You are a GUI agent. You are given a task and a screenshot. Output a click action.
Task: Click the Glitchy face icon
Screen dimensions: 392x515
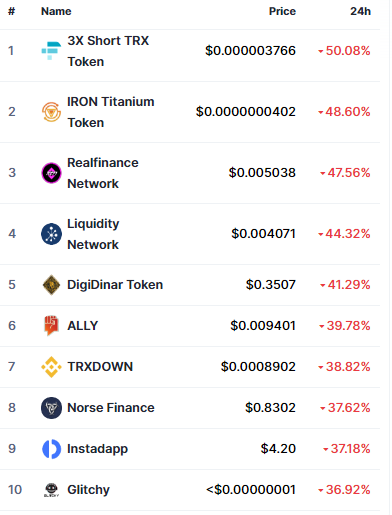point(51,490)
